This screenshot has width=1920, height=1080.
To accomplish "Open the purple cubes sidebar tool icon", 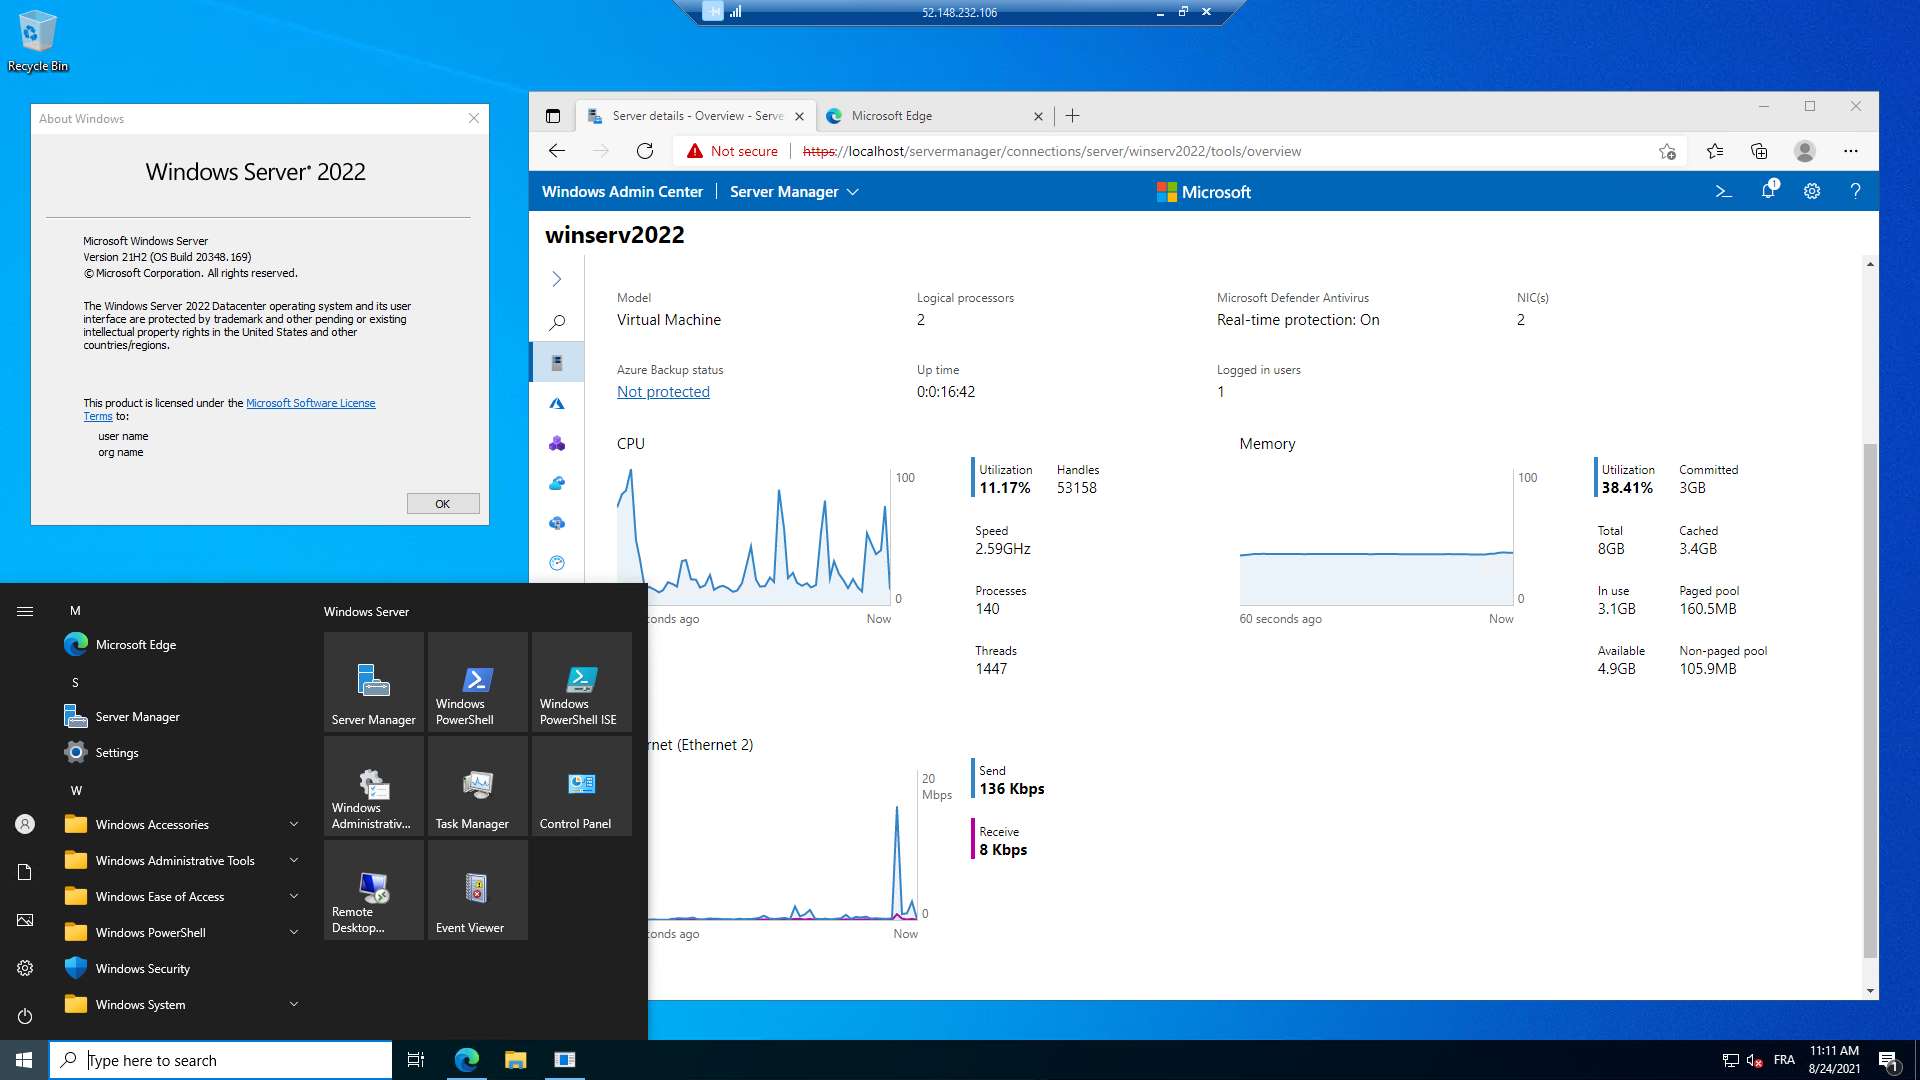I will coord(557,443).
